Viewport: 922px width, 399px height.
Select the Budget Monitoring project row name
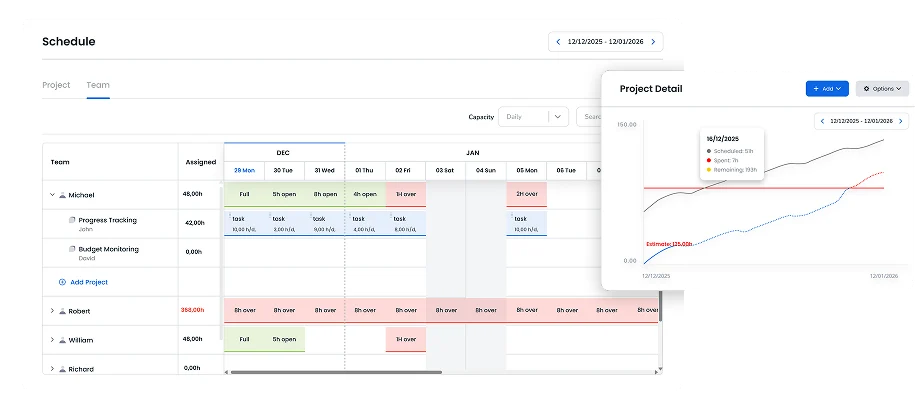click(109, 249)
